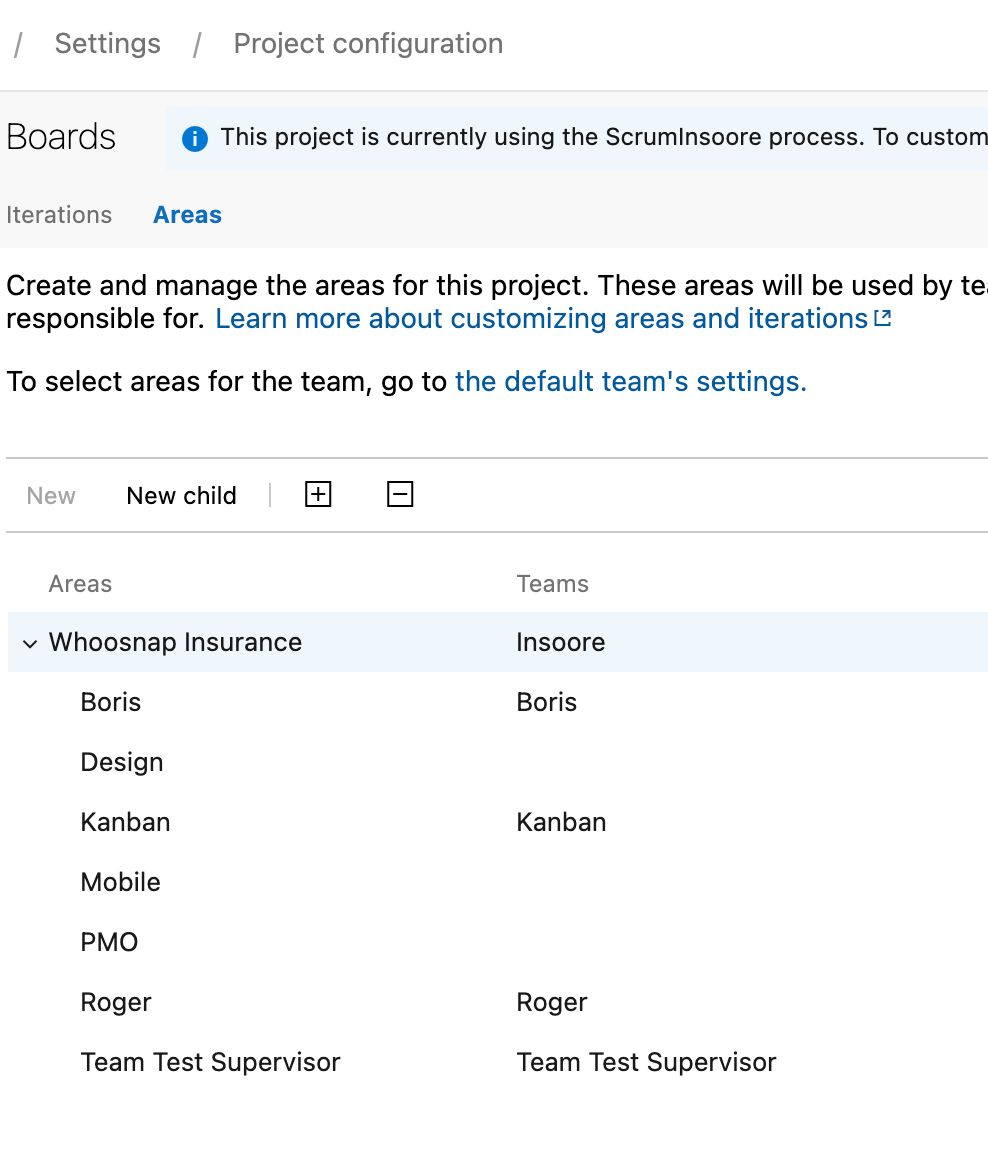Screen dimensions: 988x1160
Task: Click the blue info icon in banner
Action: coord(195,138)
